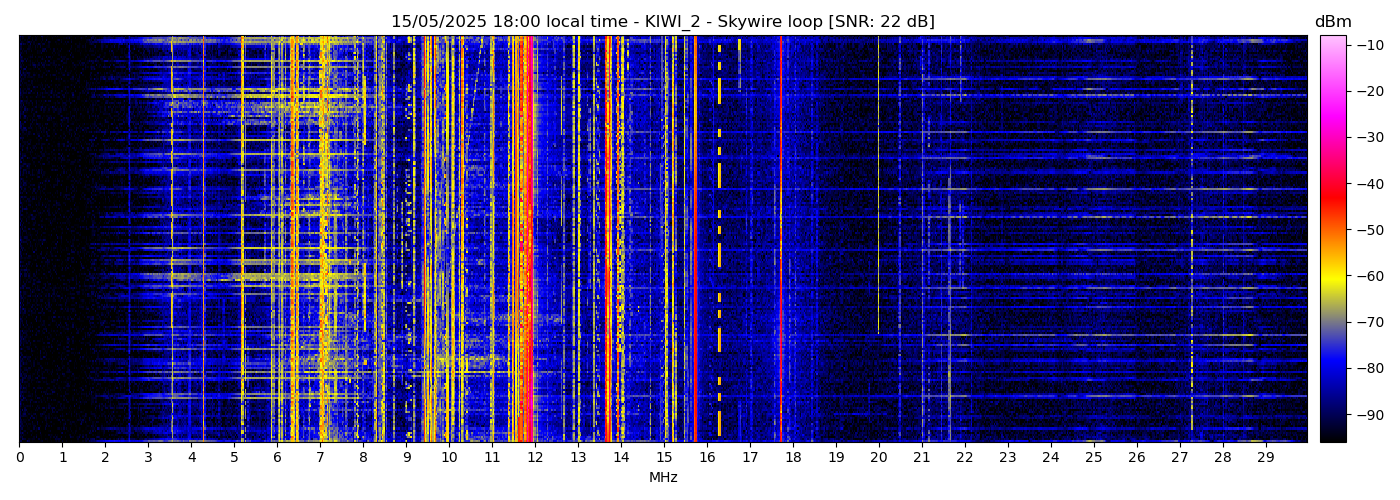
Task: Click the dBm label above the colorbar
Action: (1332, 22)
